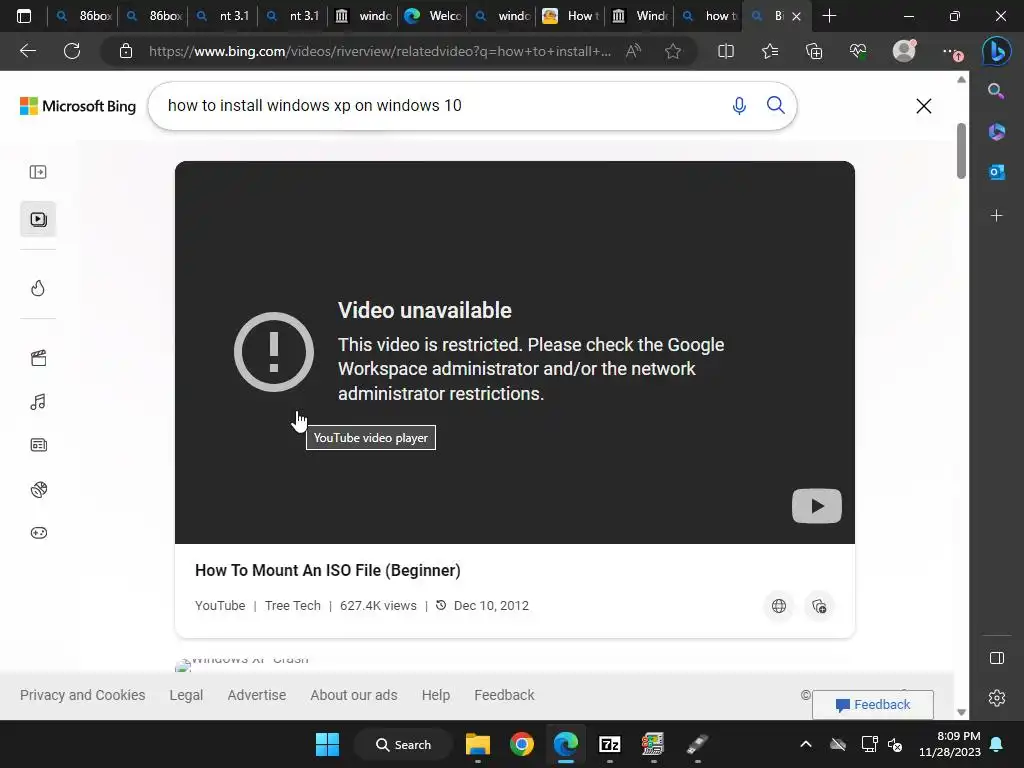This screenshot has height=768, width=1024.
Task: Open Settings and more ellipsis menu
Action: pos(951,51)
